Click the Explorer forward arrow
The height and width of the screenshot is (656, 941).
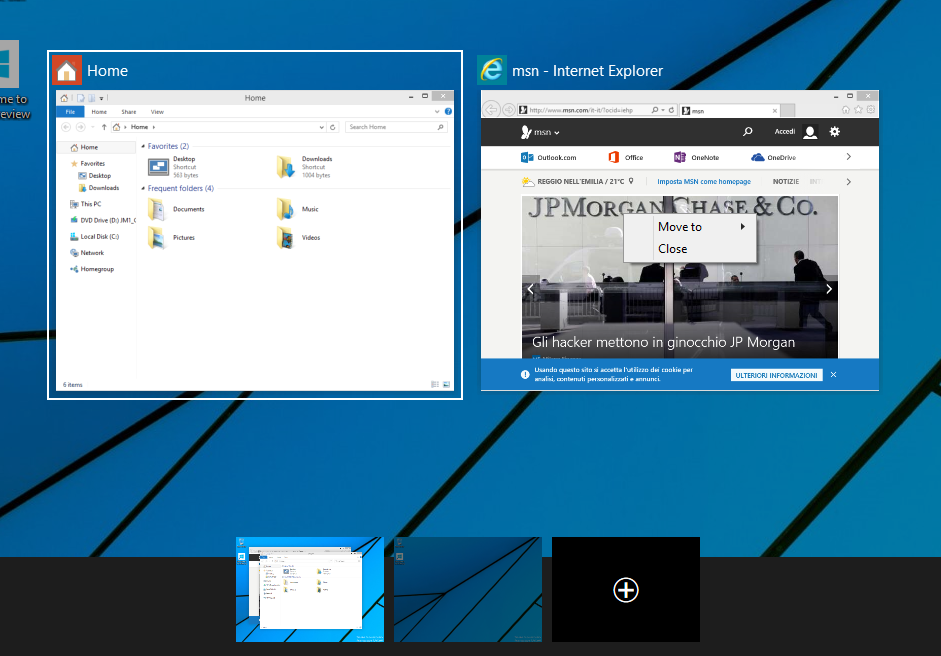point(80,127)
